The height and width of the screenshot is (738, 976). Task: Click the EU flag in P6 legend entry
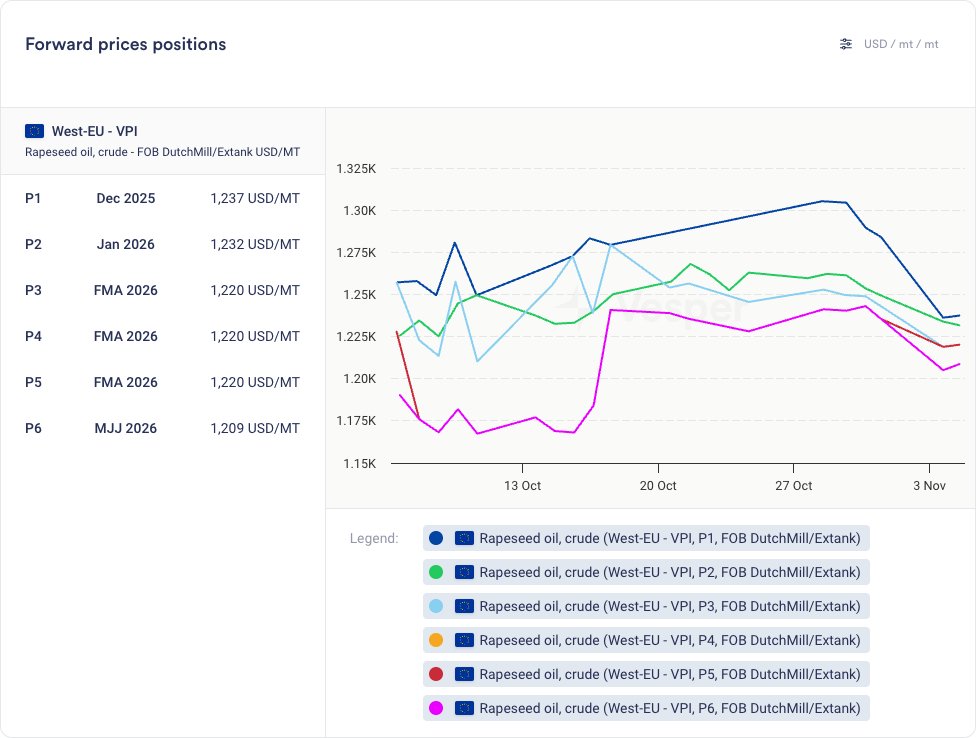tap(464, 708)
